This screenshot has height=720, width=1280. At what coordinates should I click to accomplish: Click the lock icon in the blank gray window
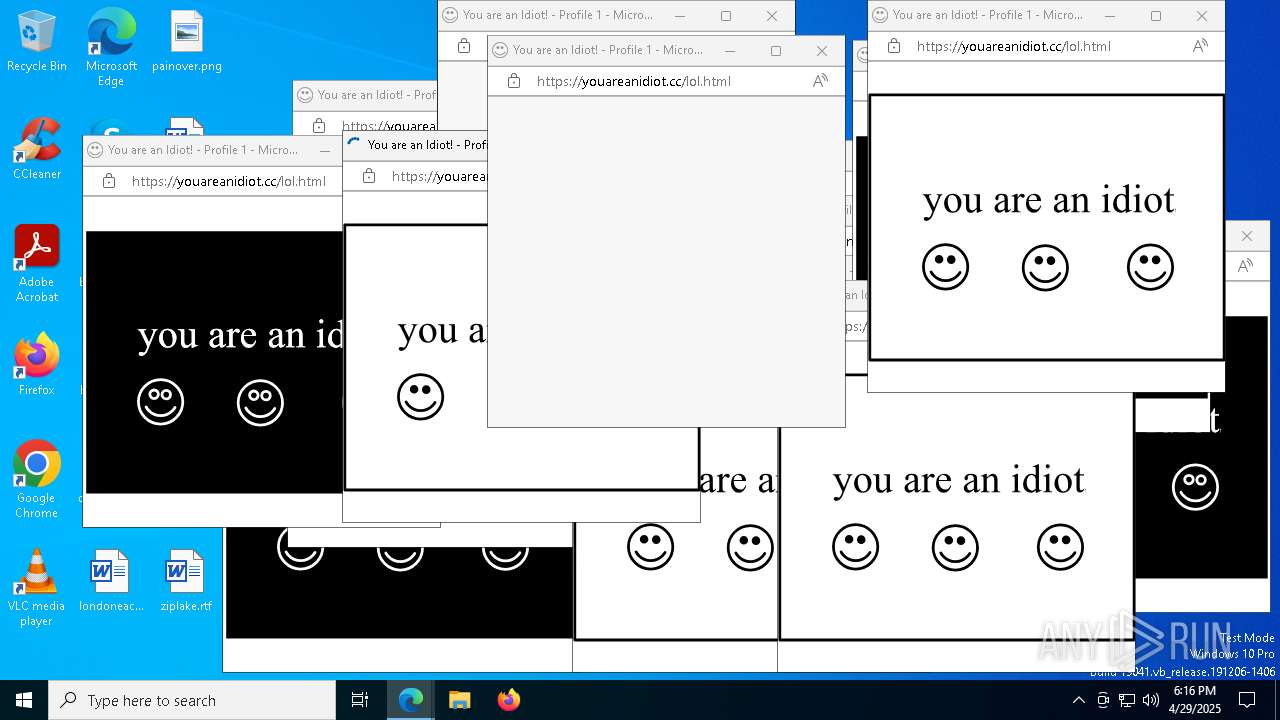click(514, 81)
